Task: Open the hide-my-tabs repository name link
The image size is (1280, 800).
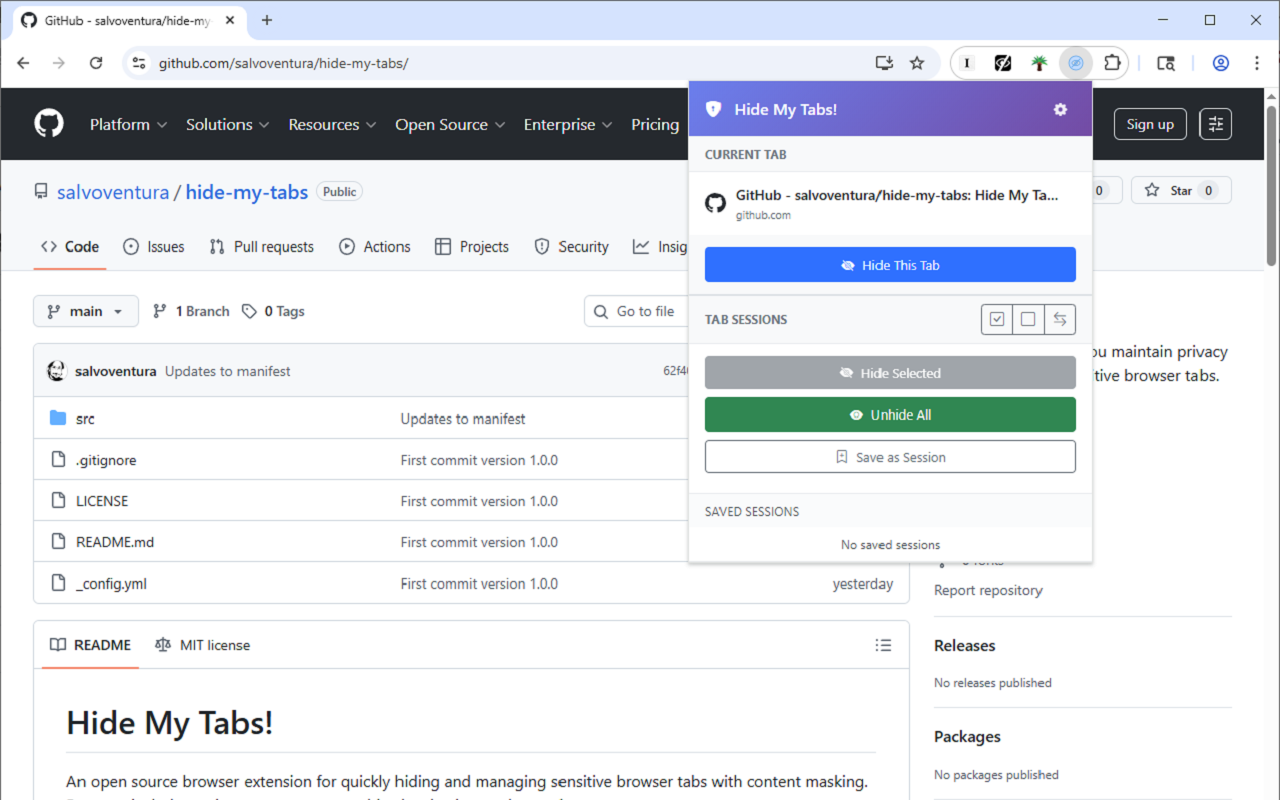Action: pyautogui.click(x=247, y=192)
